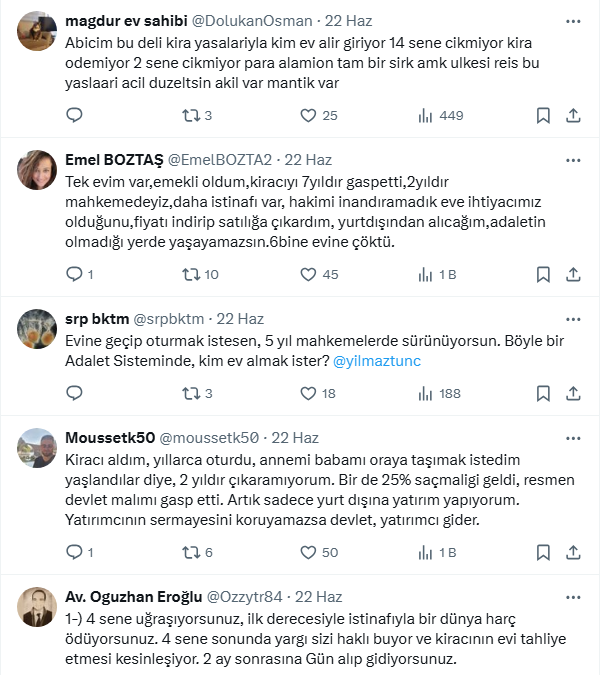Reply to magdur ev sahibi's tweet
The image size is (606, 675).
[74, 116]
